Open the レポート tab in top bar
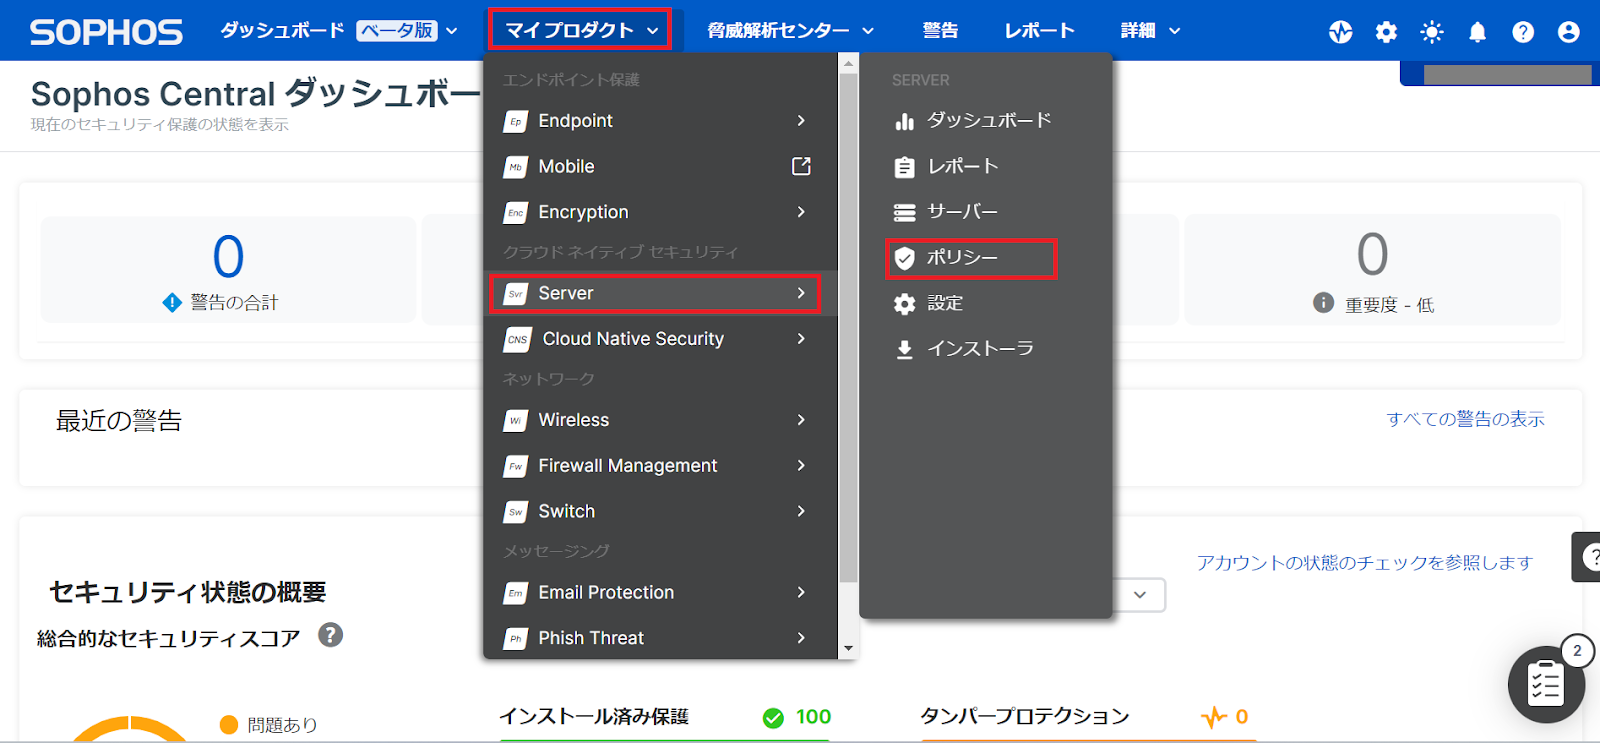Image resolution: width=1600 pixels, height=743 pixels. 1039,31
